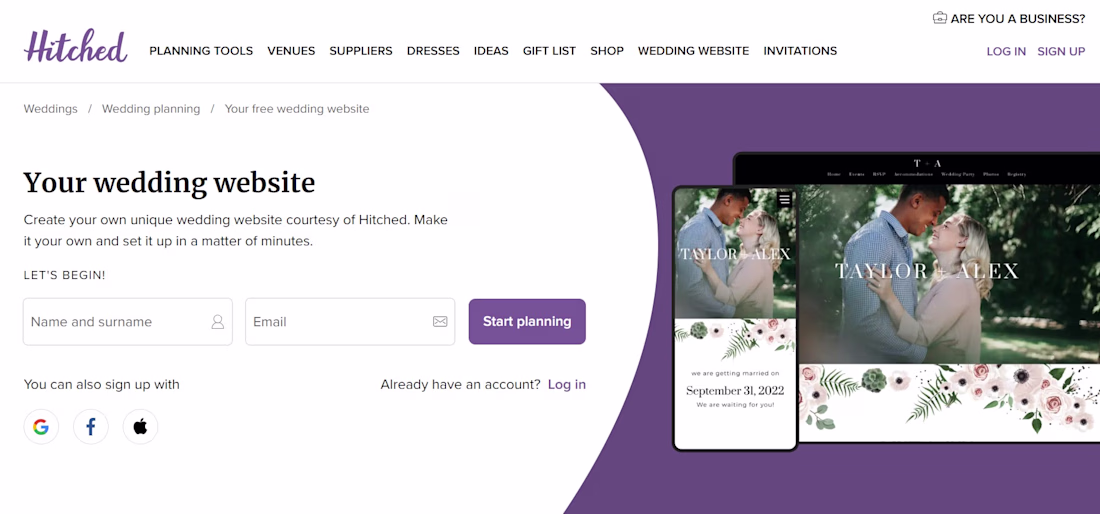The image size is (1100, 514).
Task: Click Your free wedding website breadcrumb
Action: point(297,109)
